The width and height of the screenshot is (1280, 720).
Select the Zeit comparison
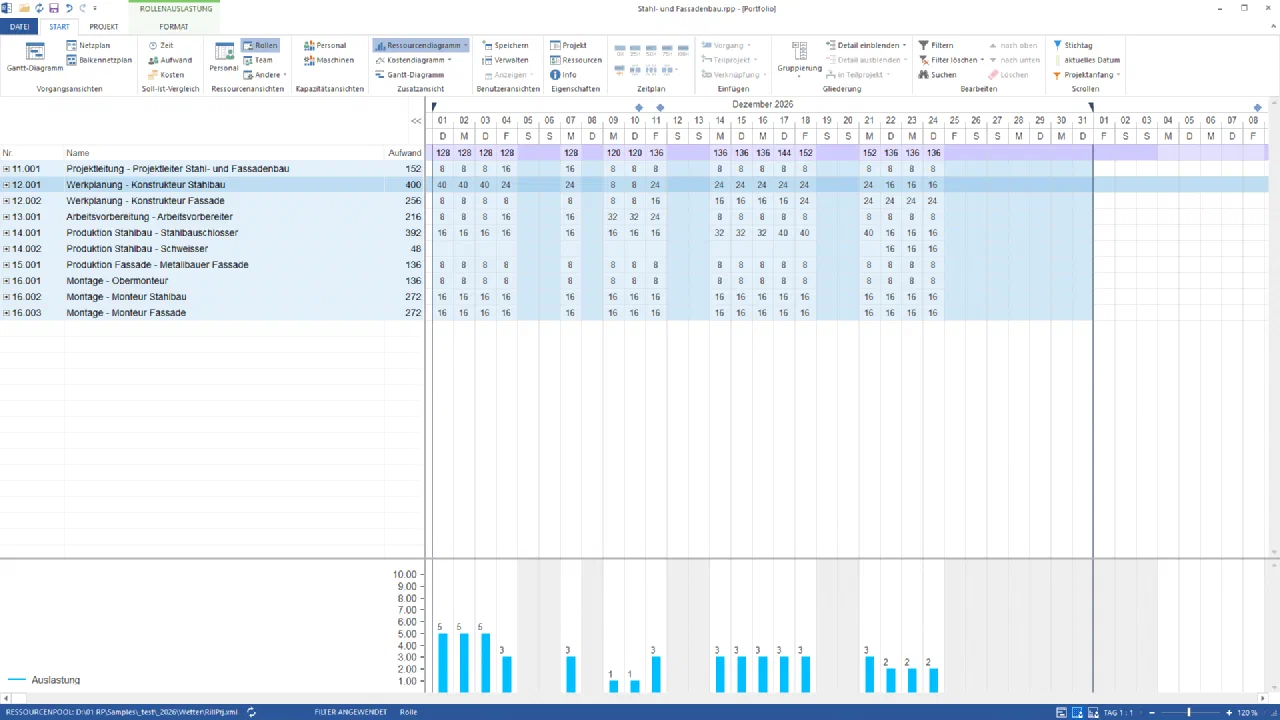pos(160,45)
